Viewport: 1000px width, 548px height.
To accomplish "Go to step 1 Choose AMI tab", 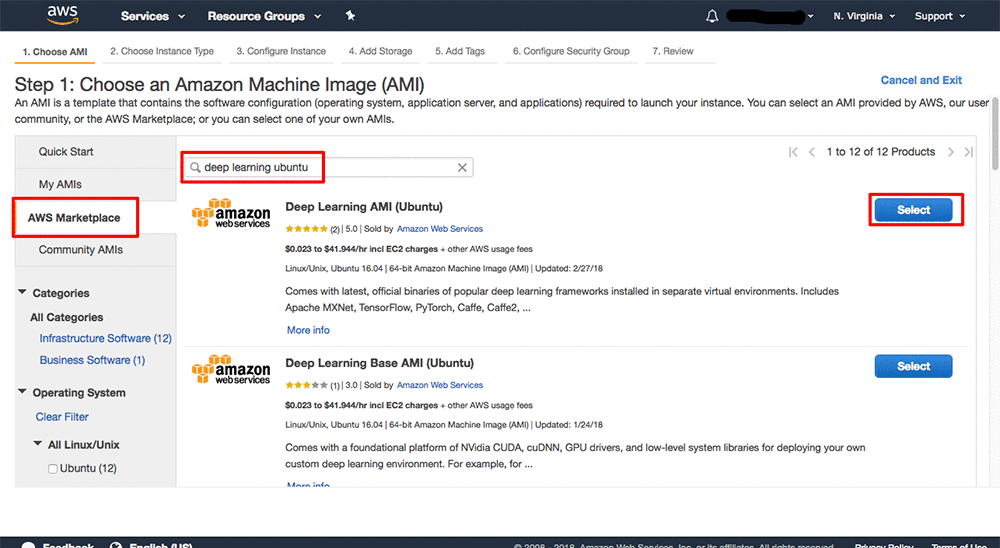I will point(55,52).
